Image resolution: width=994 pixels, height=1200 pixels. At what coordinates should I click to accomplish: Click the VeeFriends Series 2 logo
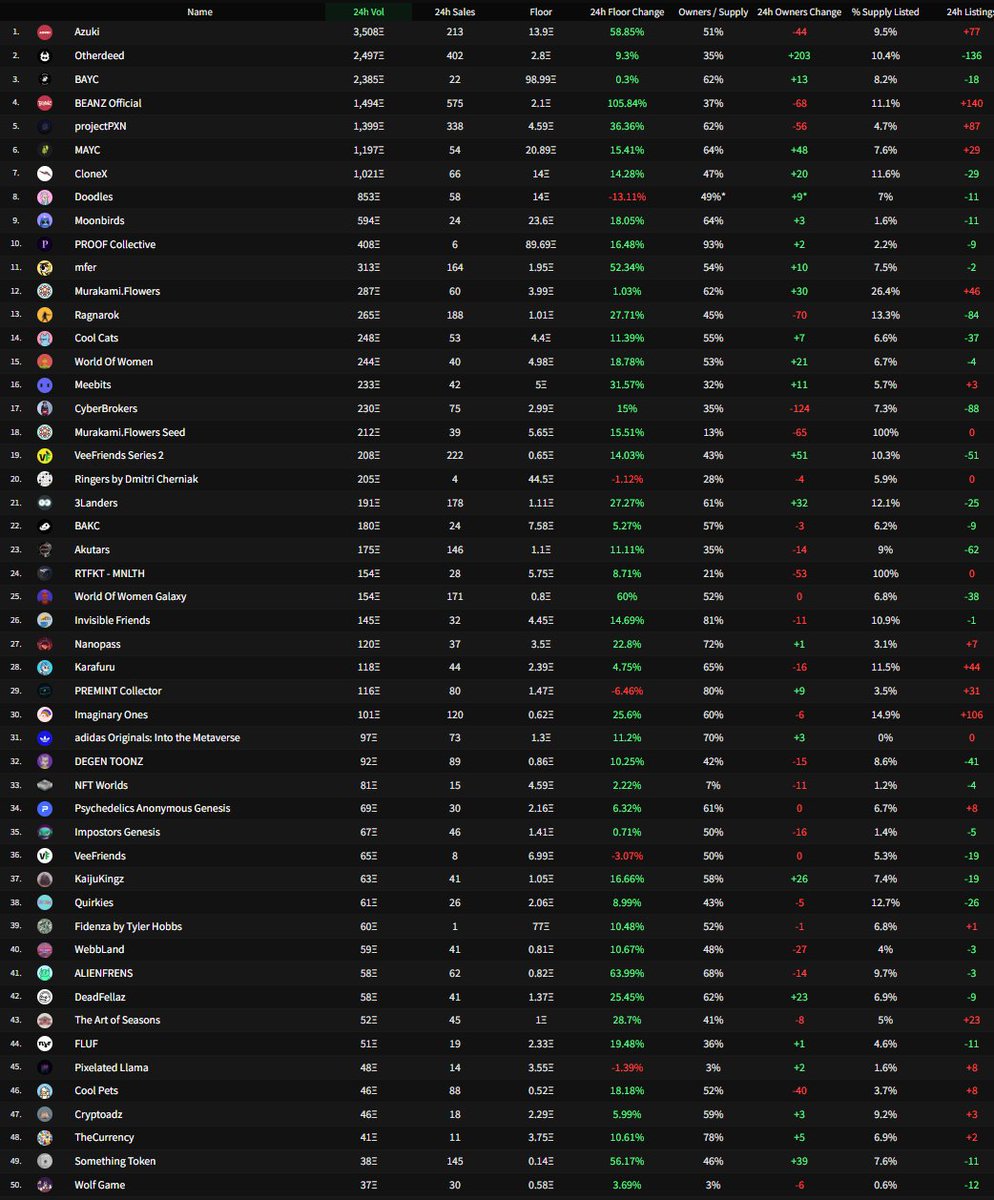(45, 456)
